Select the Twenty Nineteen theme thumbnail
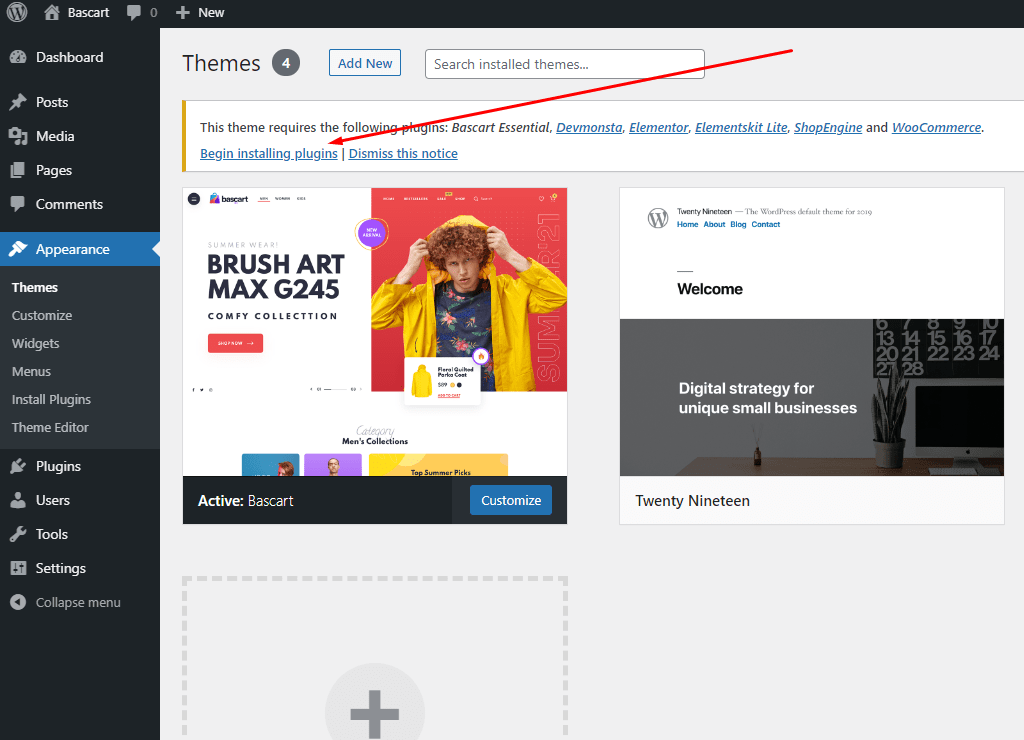 click(x=812, y=332)
